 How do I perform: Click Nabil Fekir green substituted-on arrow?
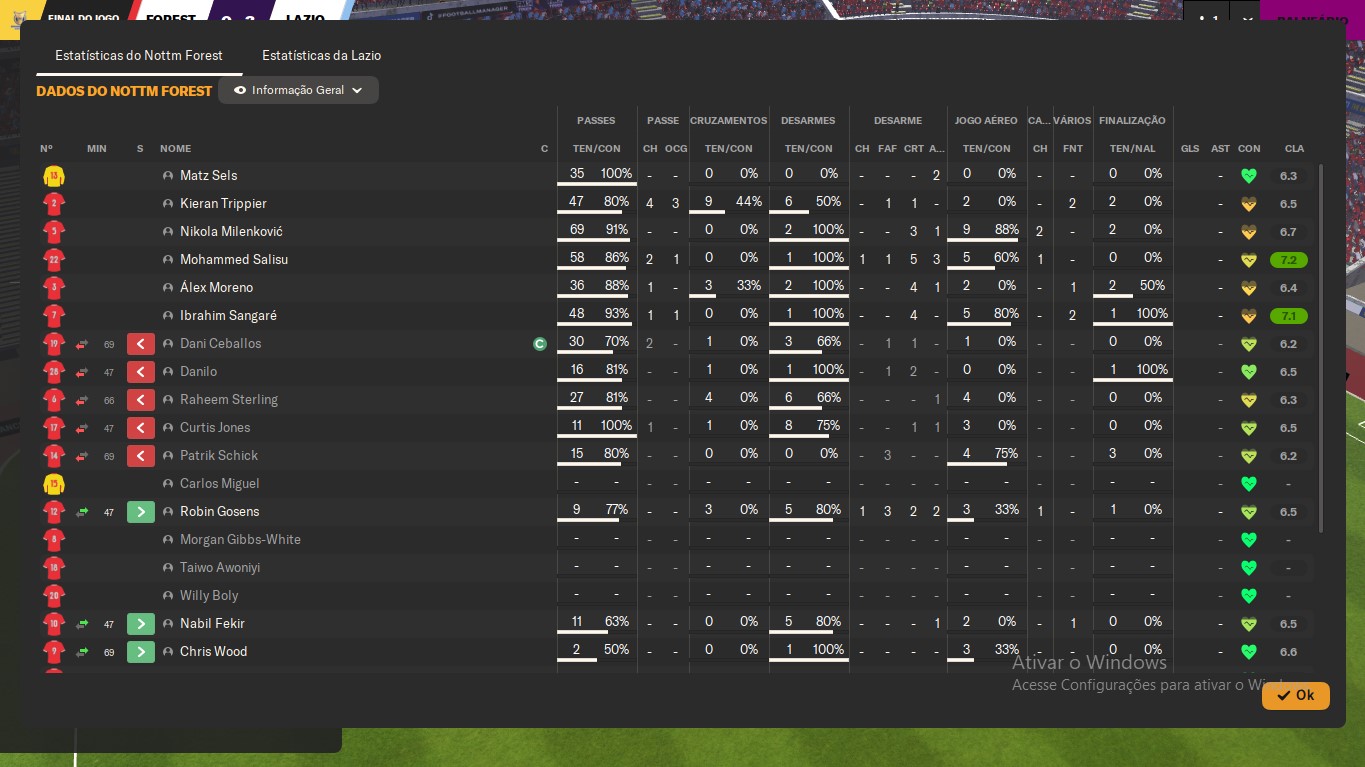[x=141, y=624]
